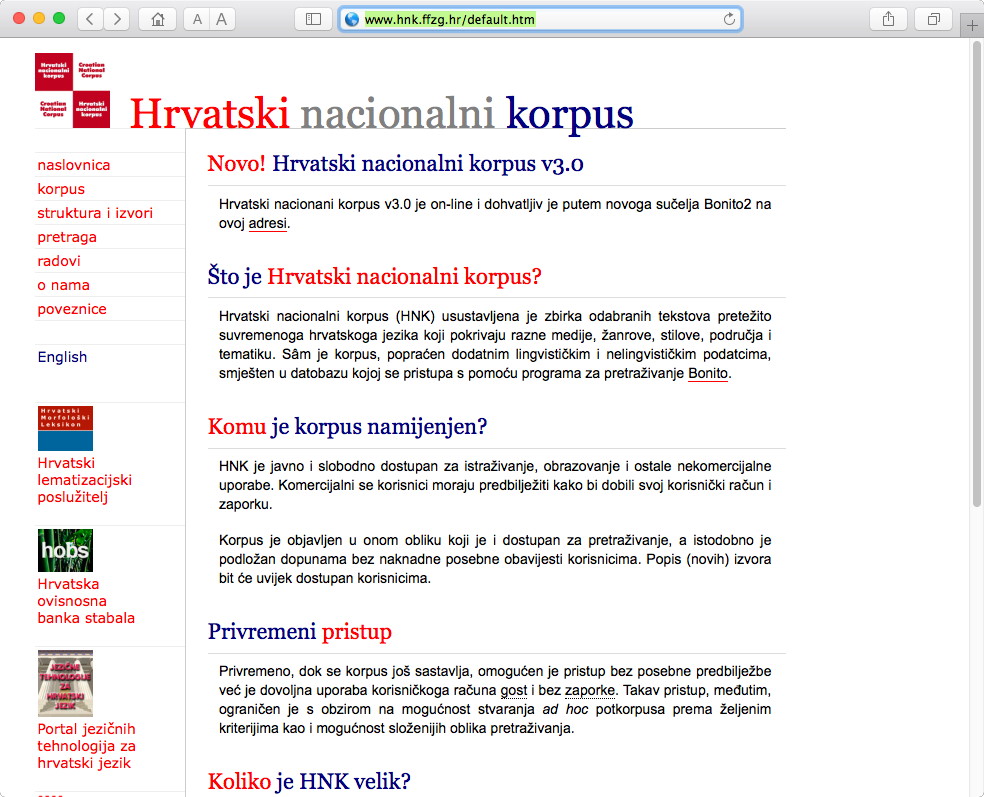Open the share sheet icon

click(888, 19)
